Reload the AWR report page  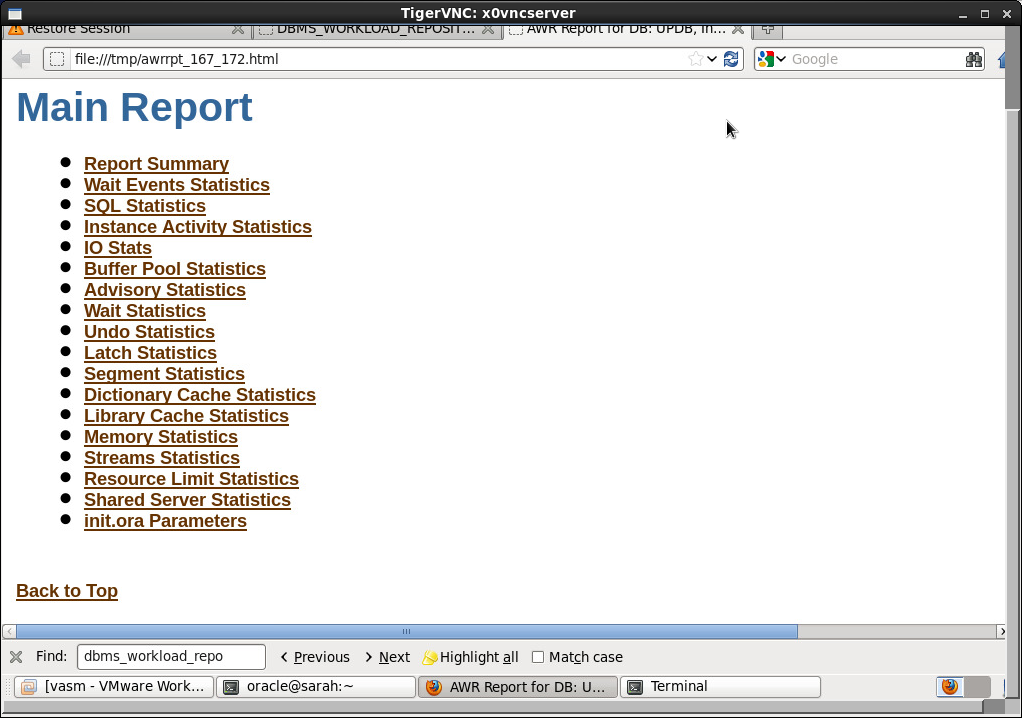pyautogui.click(x=731, y=59)
